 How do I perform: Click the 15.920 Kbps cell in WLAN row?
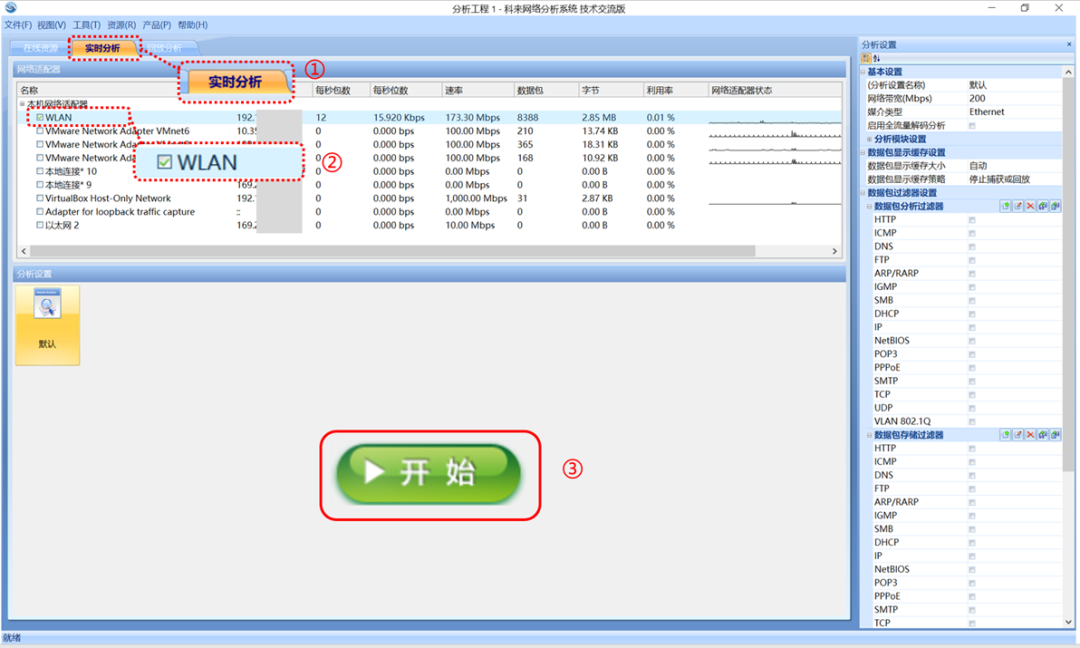[399, 117]
